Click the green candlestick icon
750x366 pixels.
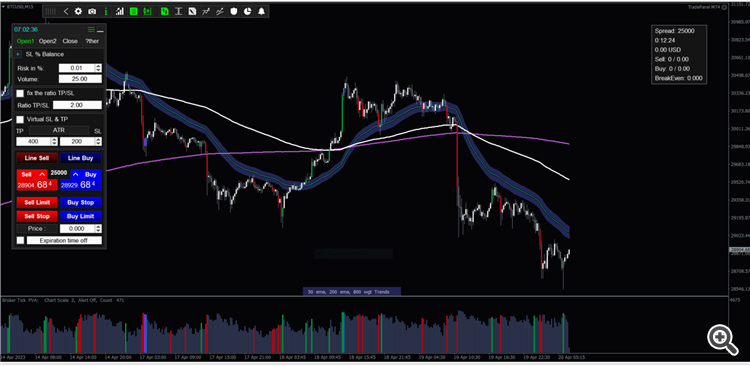[x=147, y=11]
